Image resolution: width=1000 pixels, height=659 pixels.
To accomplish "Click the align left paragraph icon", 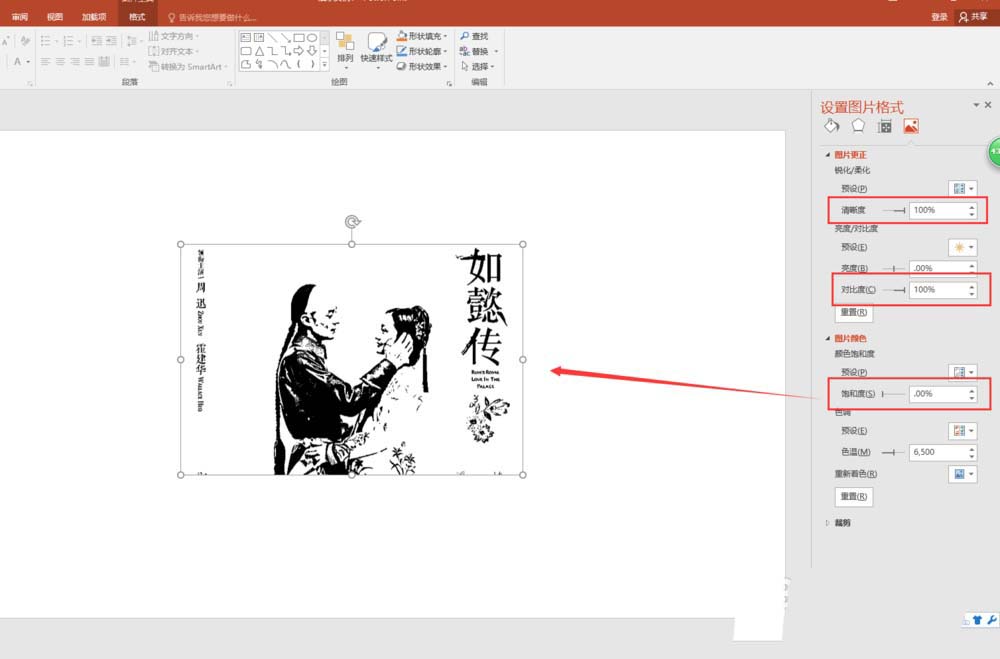I will click(x=45, y=62).
